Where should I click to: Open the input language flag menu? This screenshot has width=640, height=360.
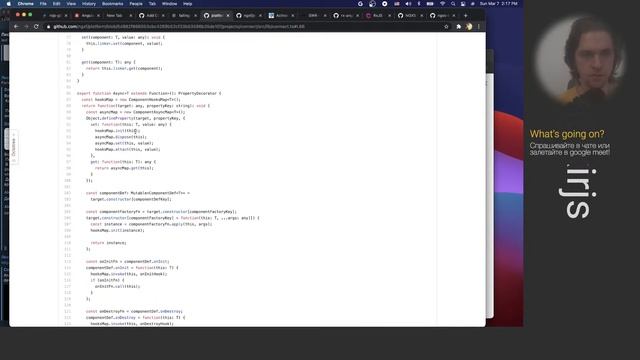coord(397,4)
